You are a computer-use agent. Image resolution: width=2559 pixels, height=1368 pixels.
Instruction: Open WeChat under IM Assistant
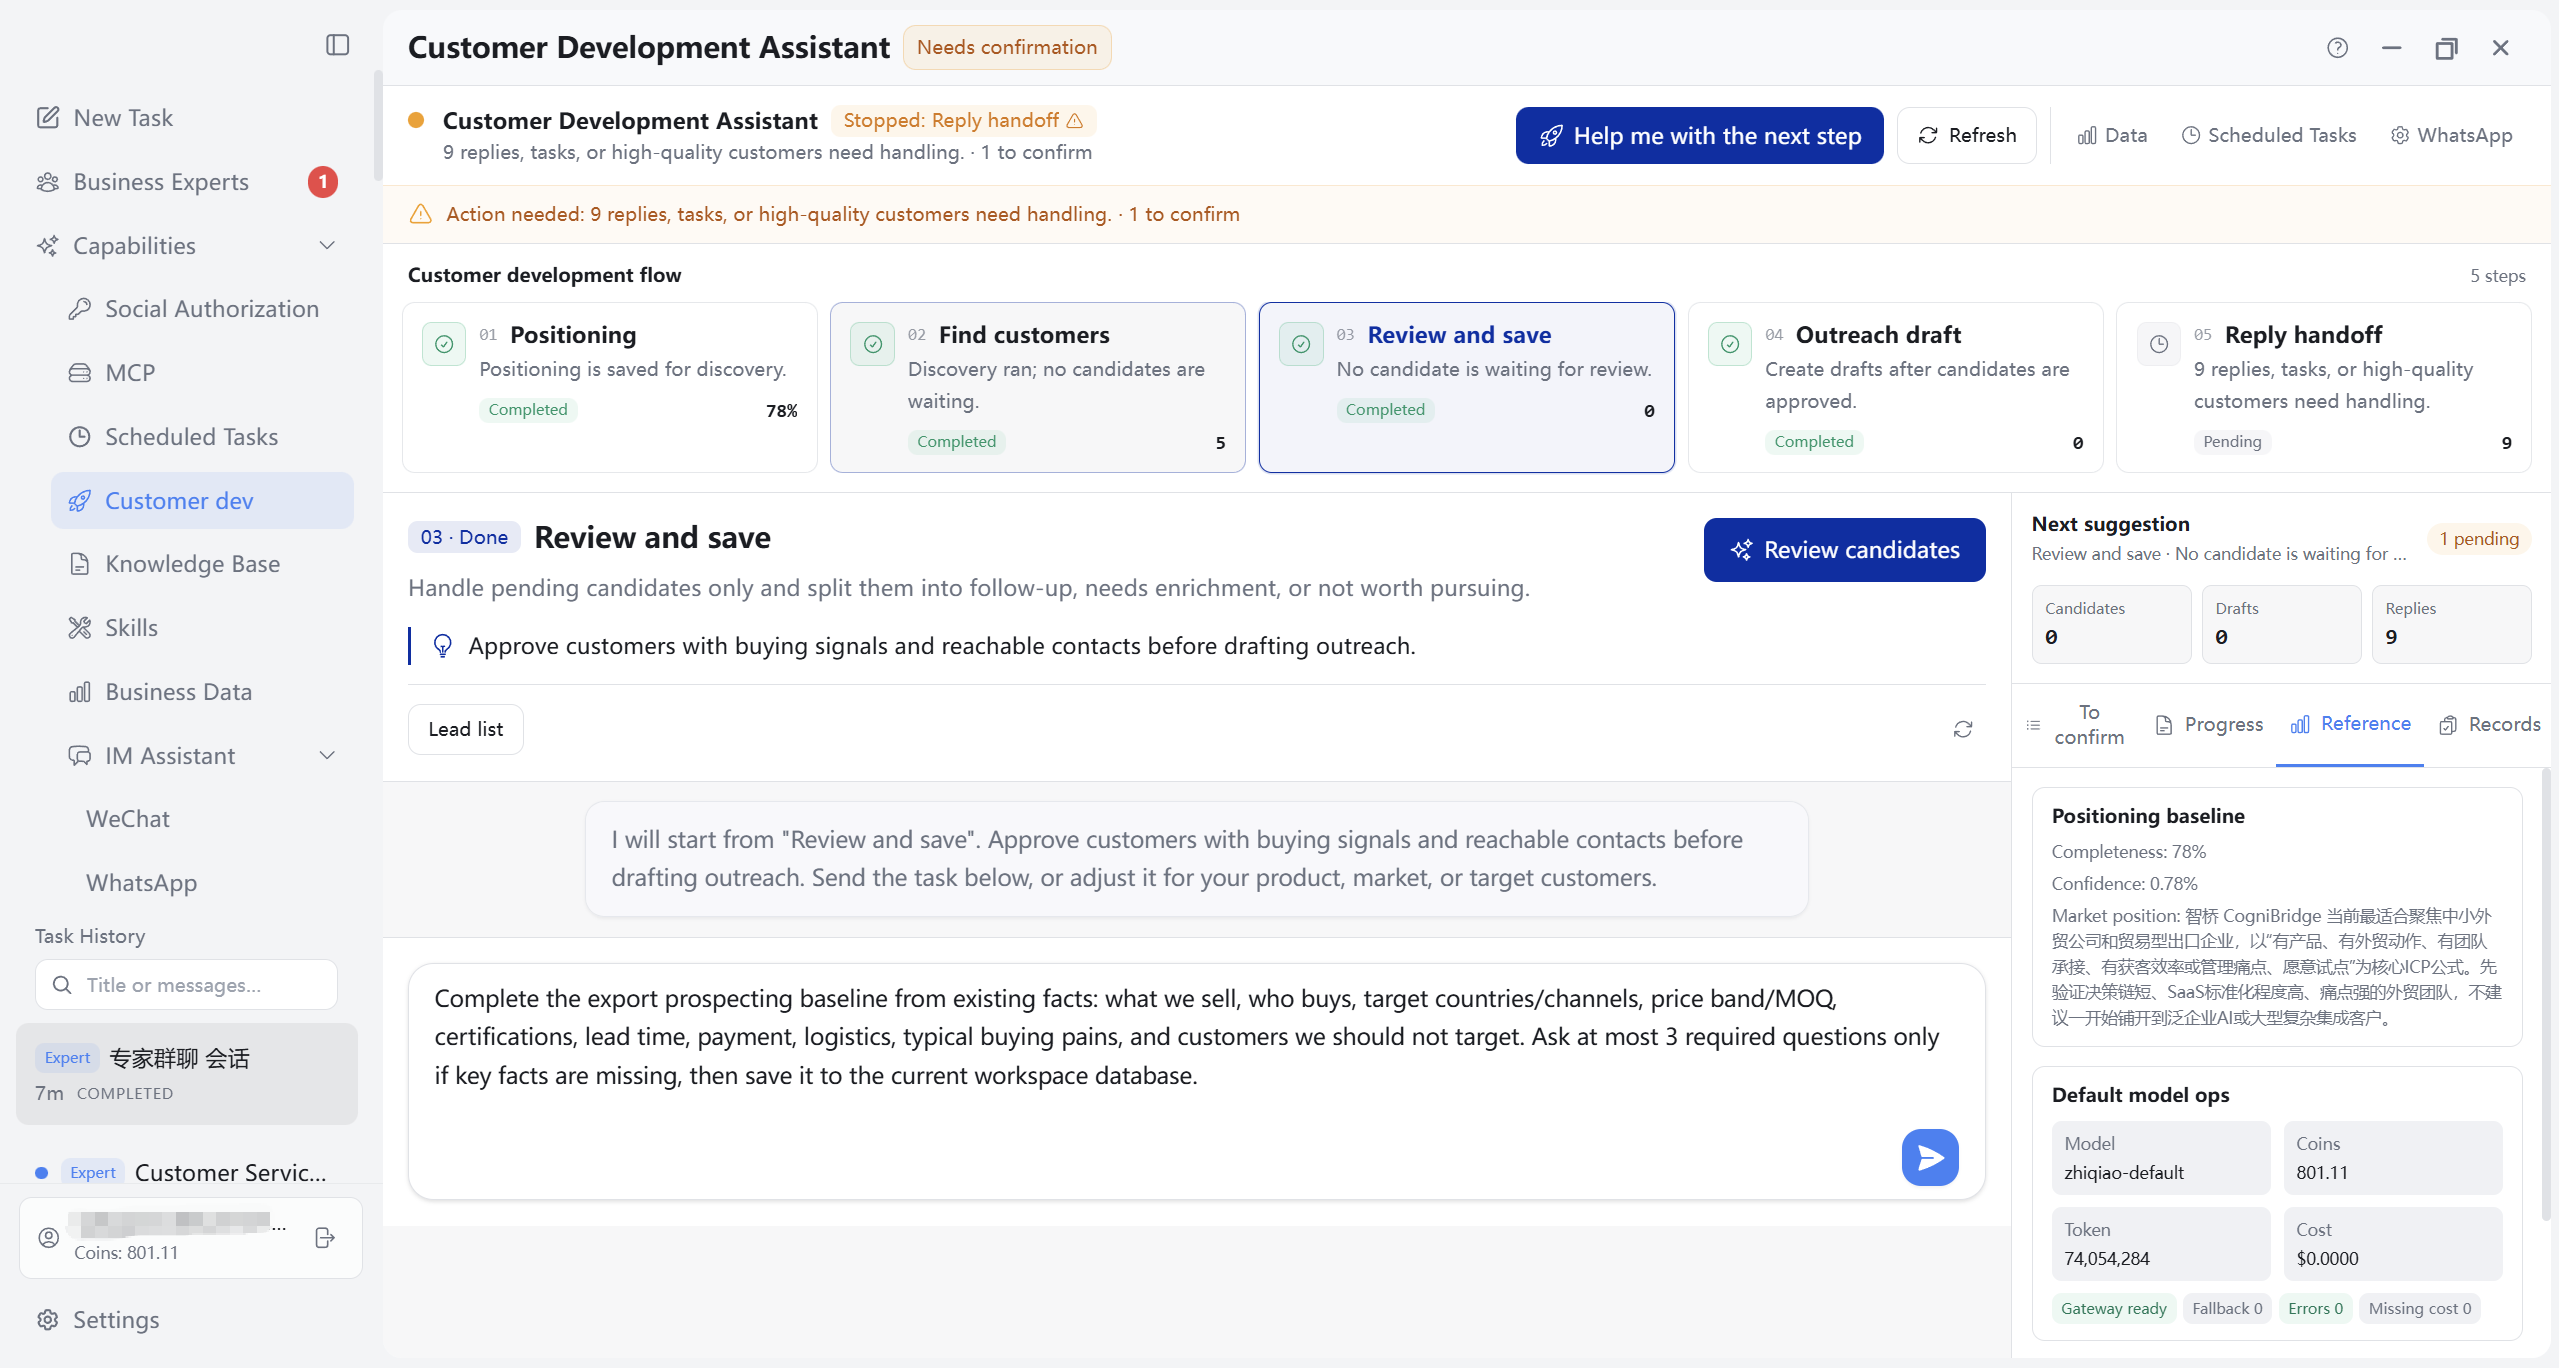[x=128, y=819]
